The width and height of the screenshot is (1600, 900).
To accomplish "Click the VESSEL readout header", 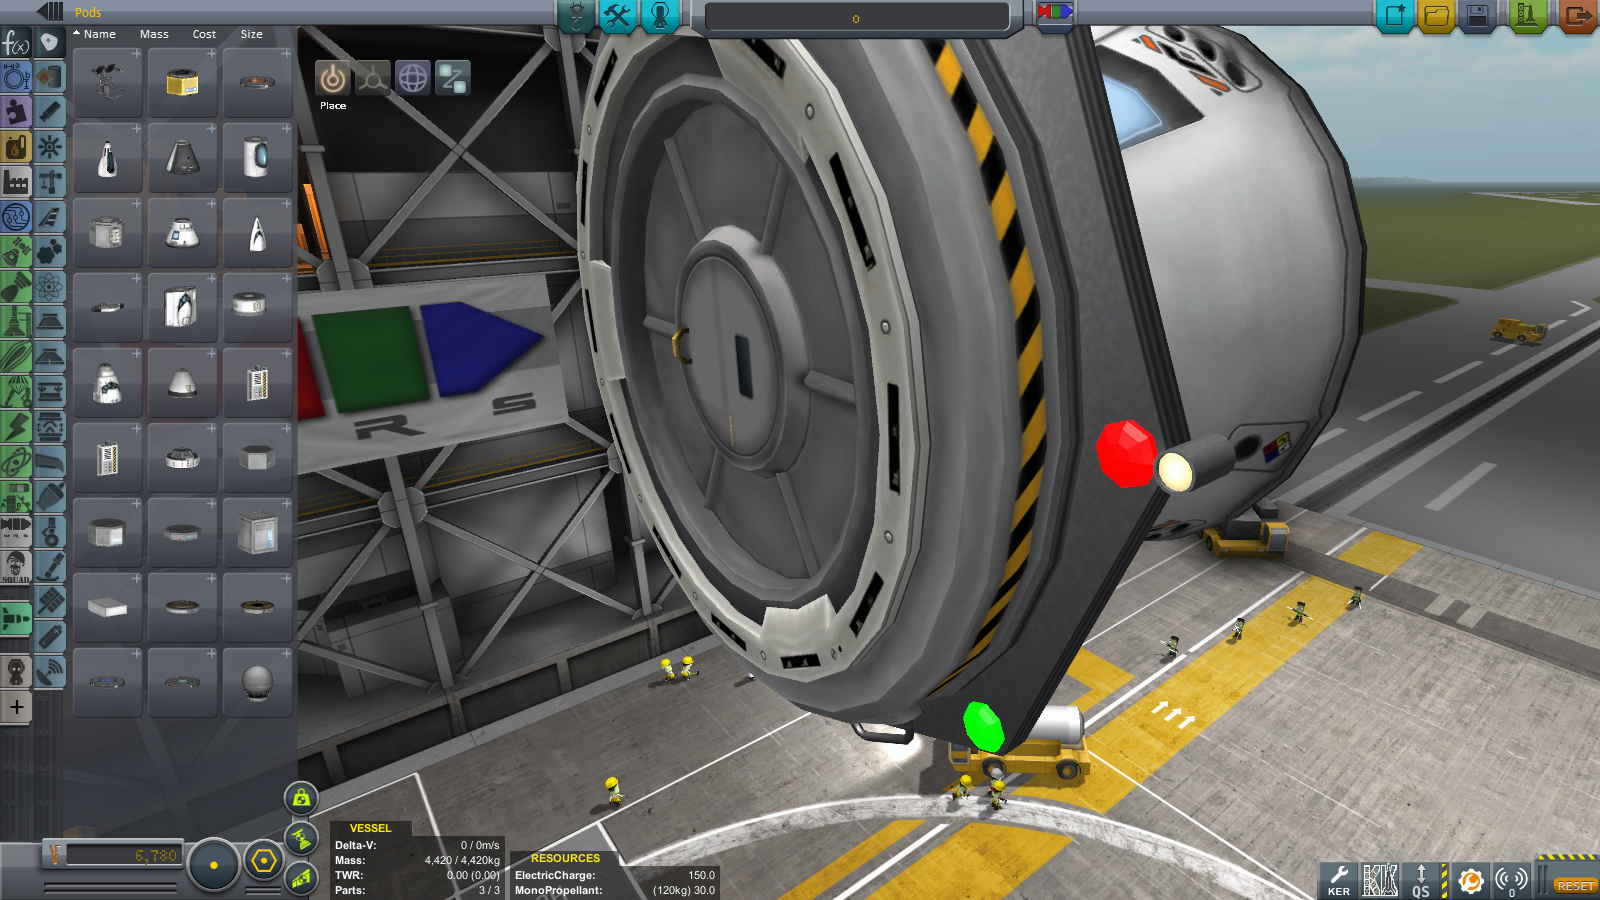I will click(370, 828).
